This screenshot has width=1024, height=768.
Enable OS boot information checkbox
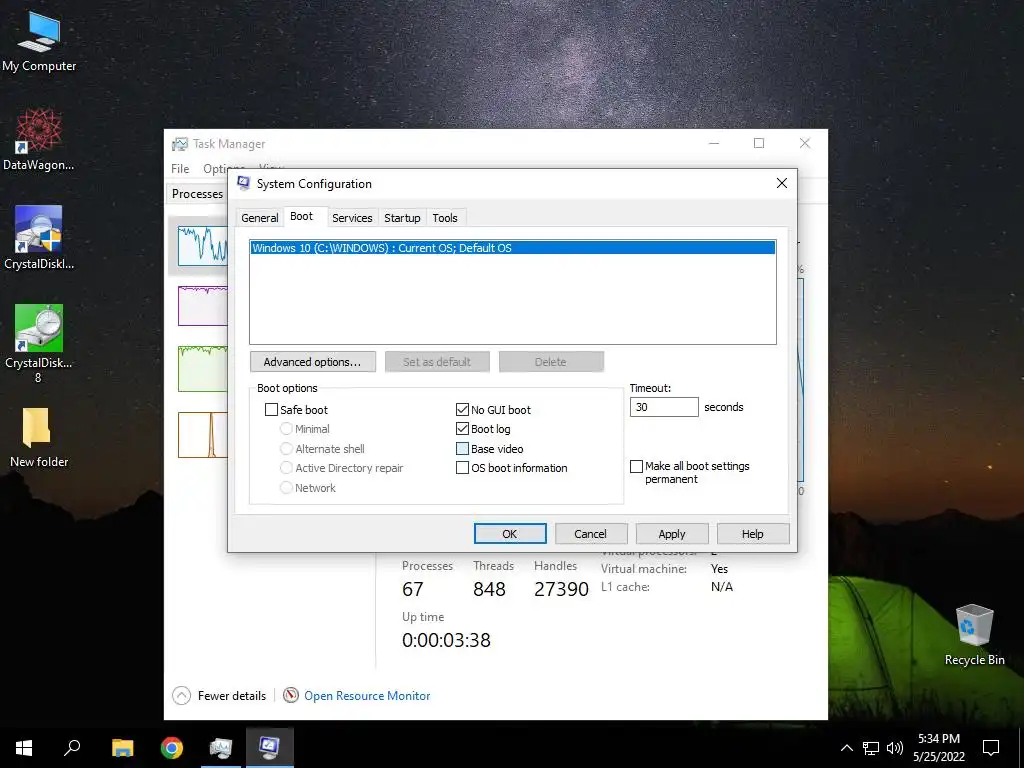462,468
